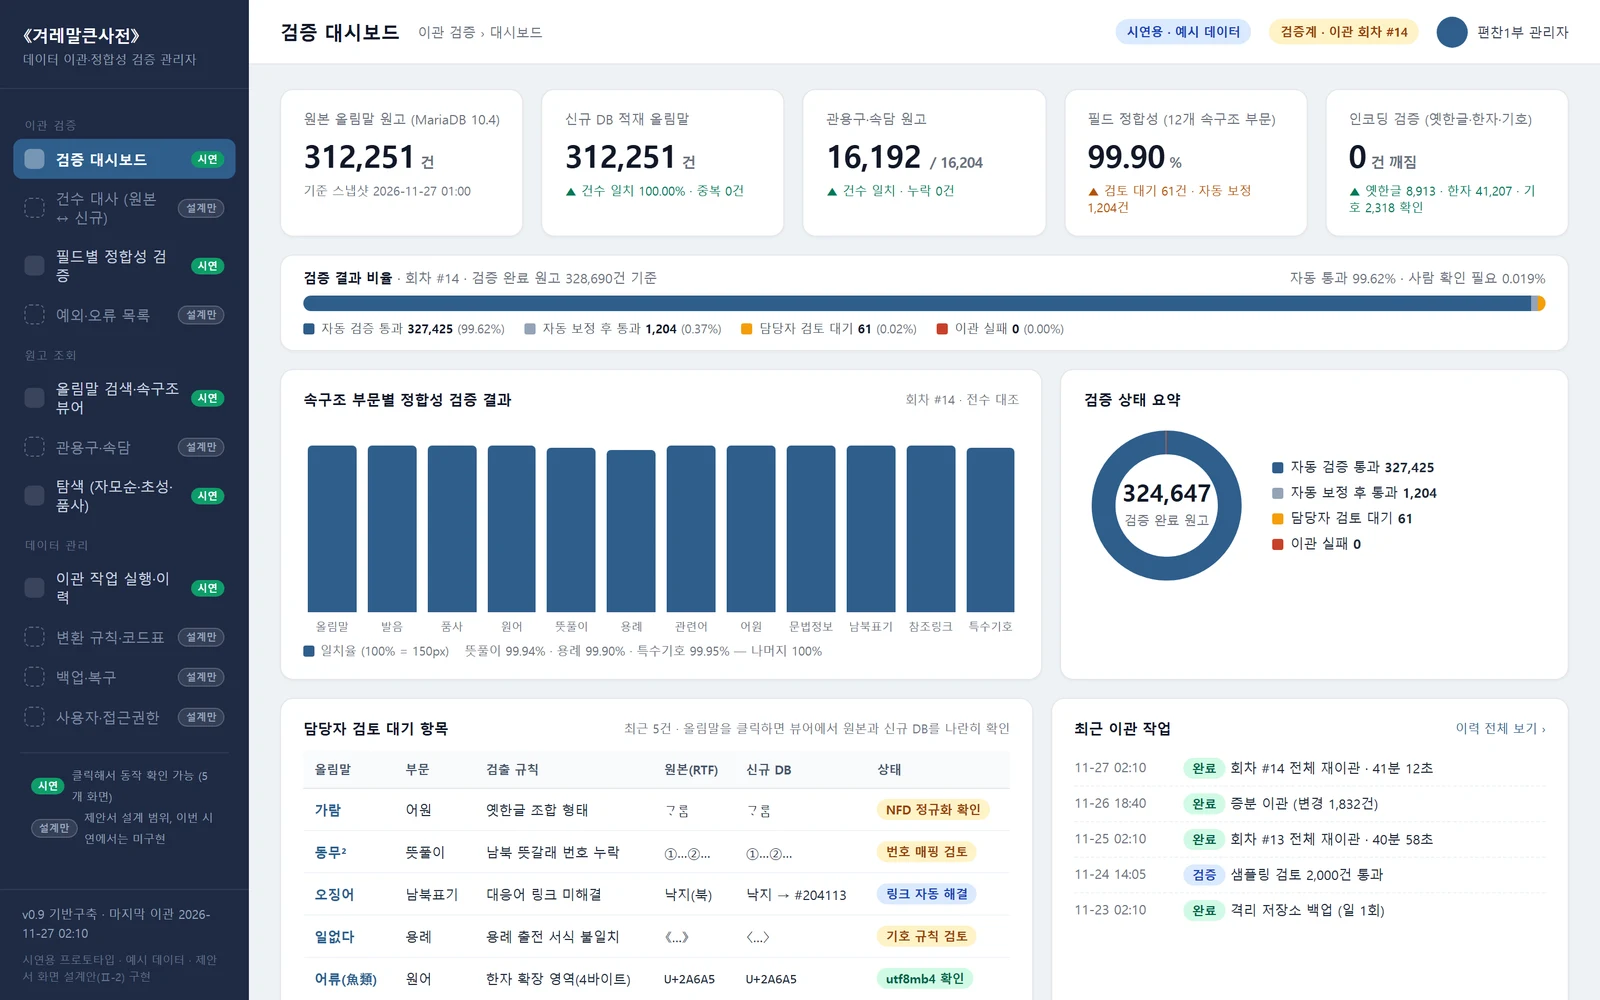Click dashed icon beside 백업·복구

(34, 677)
